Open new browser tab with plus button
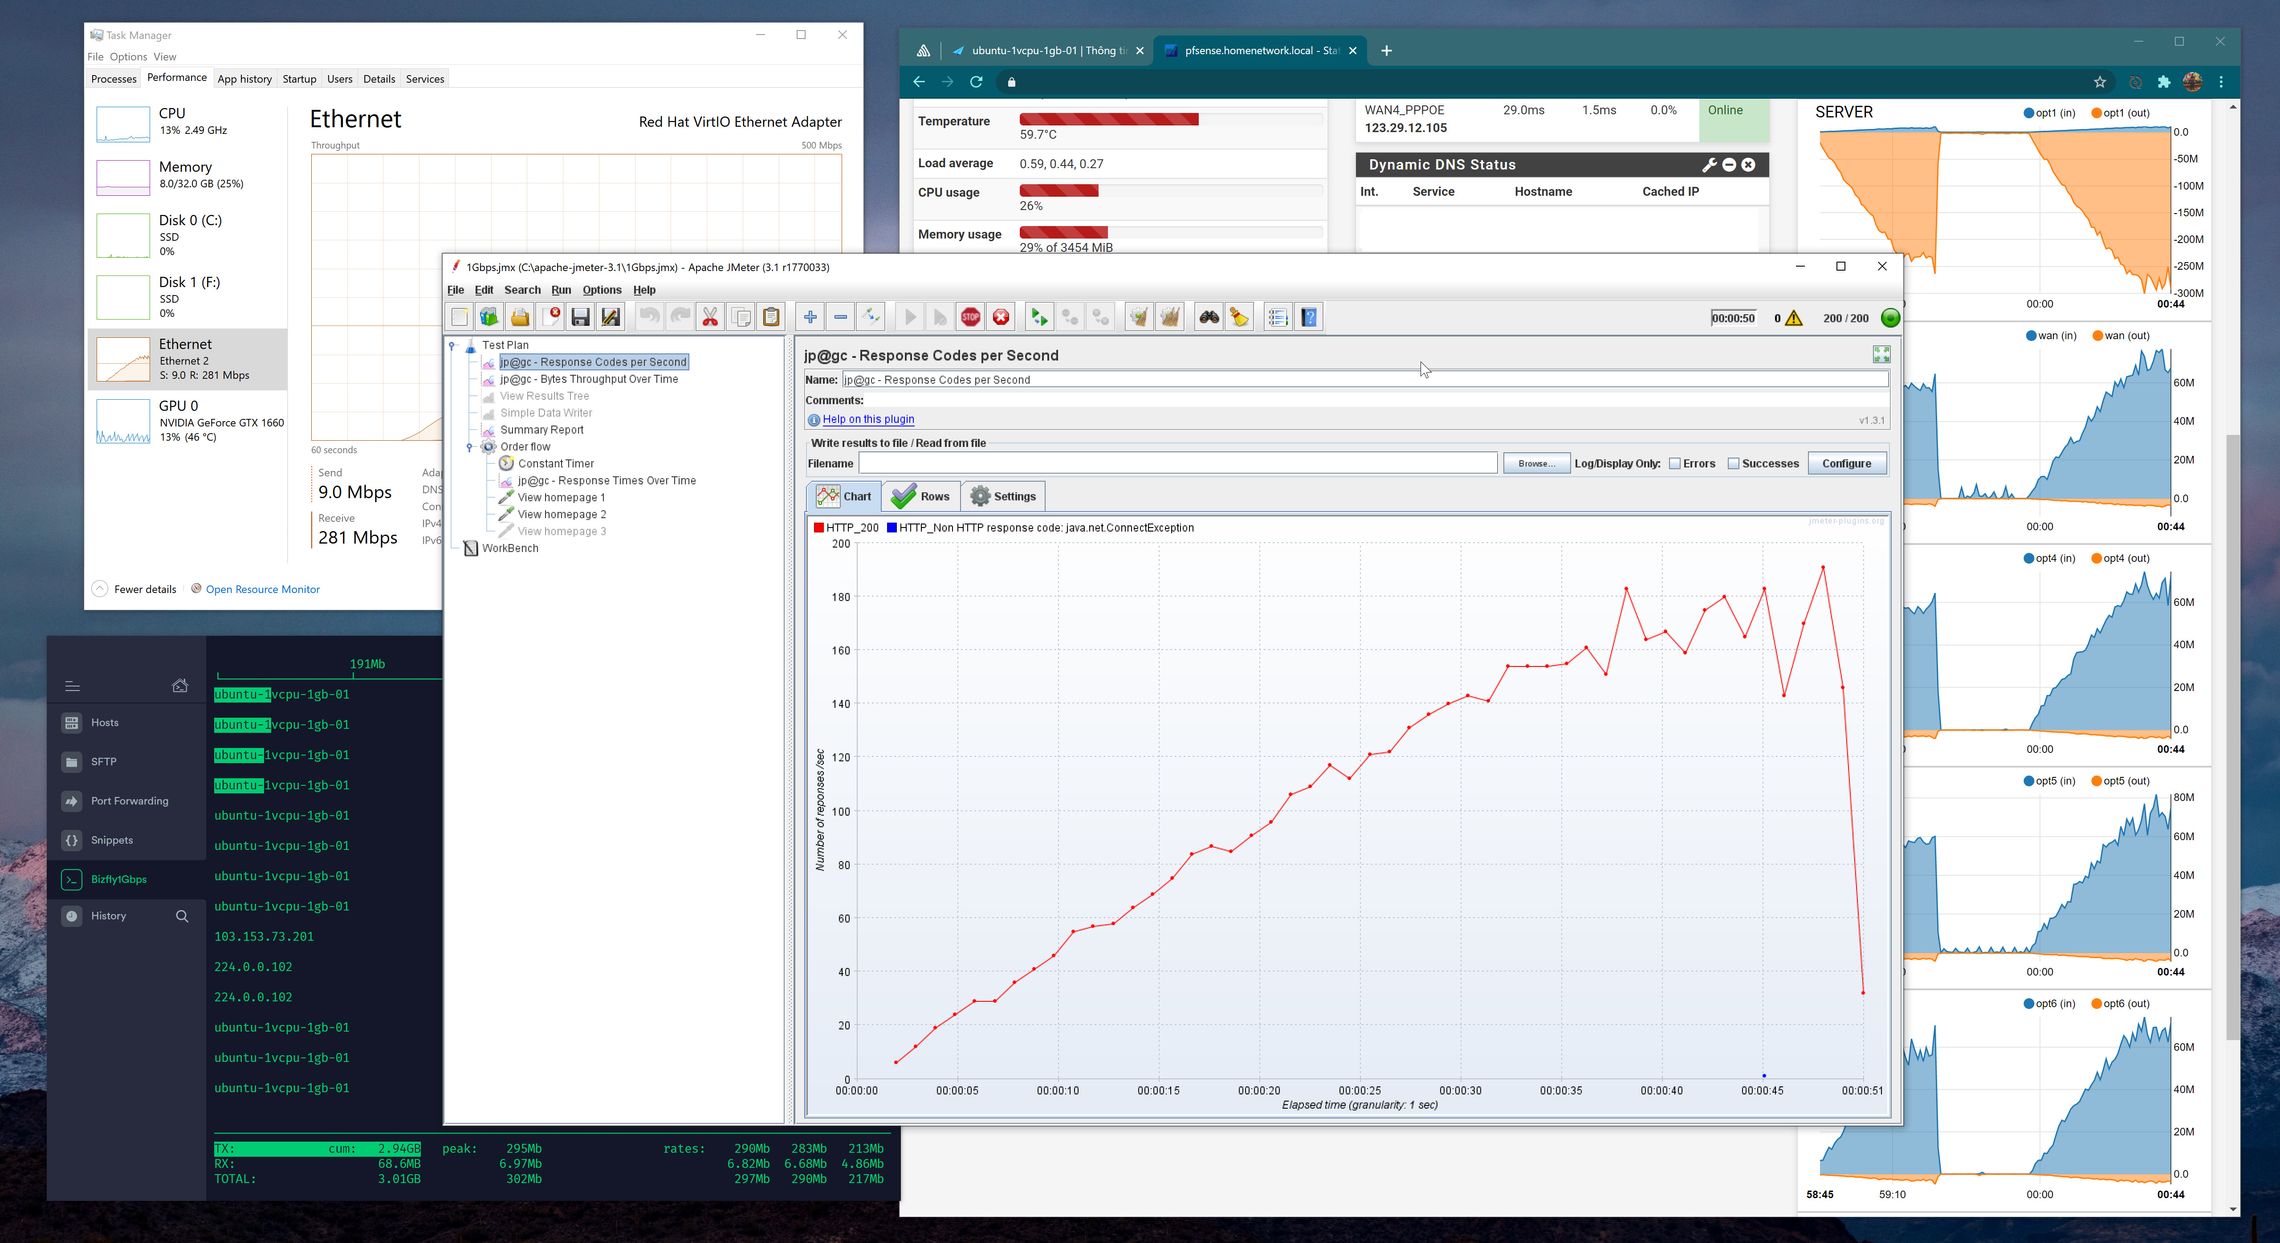 coord(1386,51)
